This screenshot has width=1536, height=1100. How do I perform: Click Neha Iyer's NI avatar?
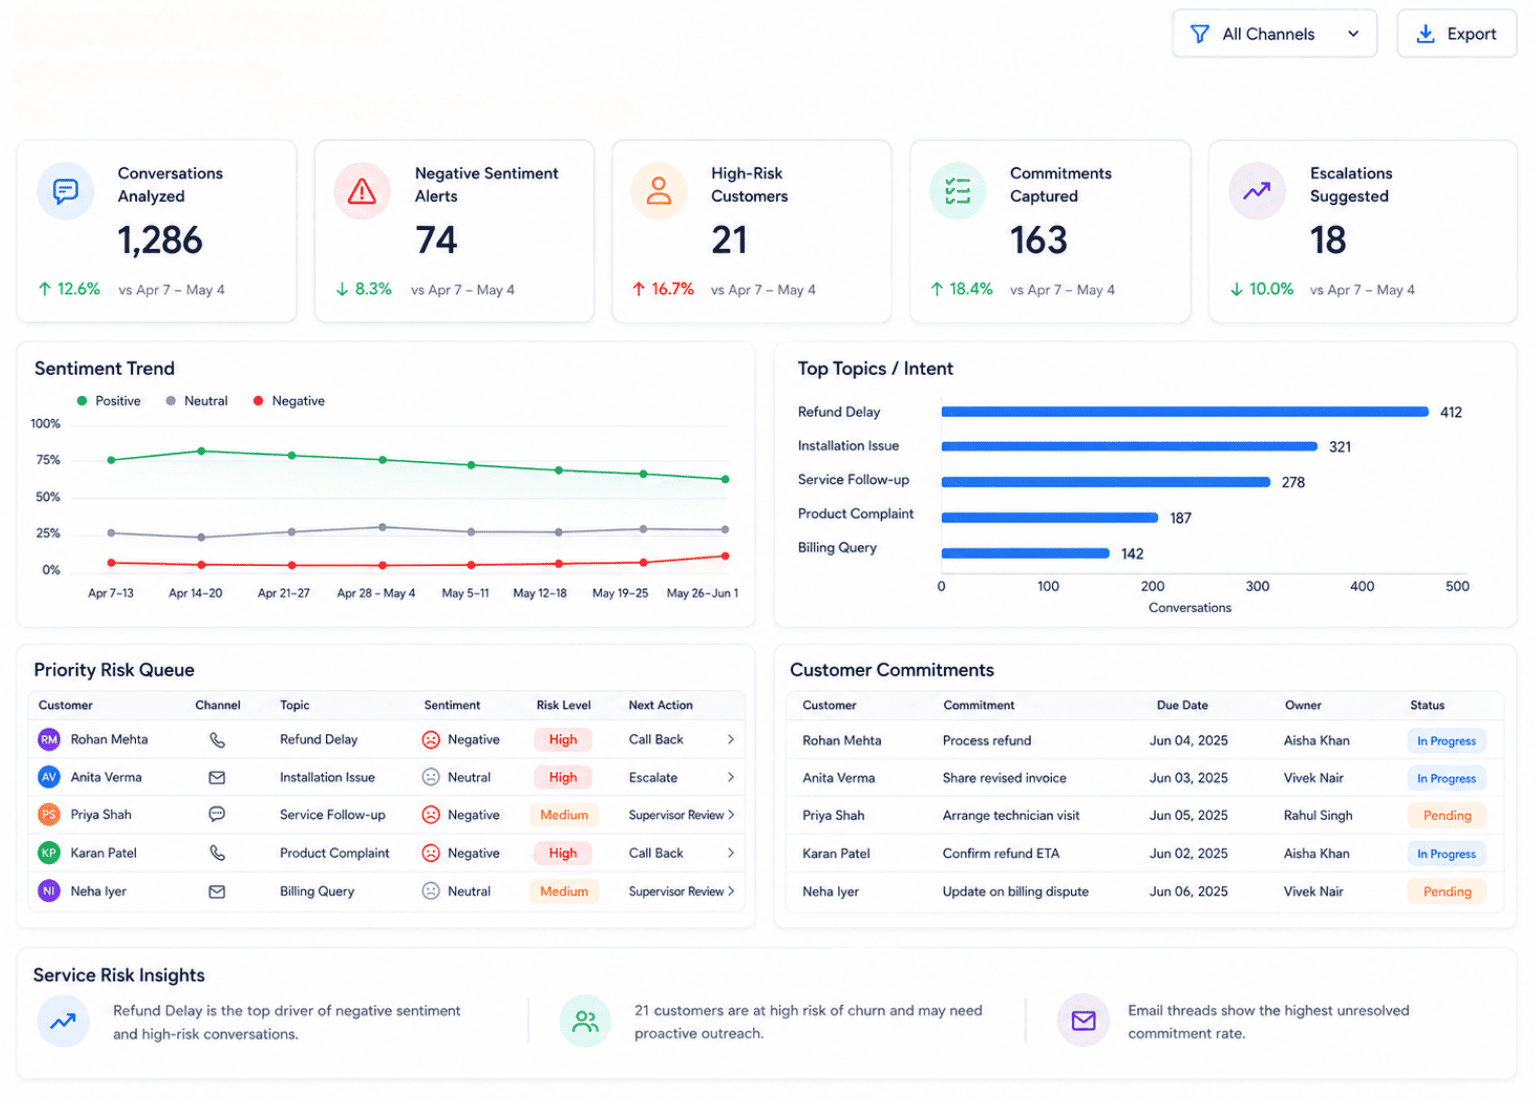click(49, 891)
